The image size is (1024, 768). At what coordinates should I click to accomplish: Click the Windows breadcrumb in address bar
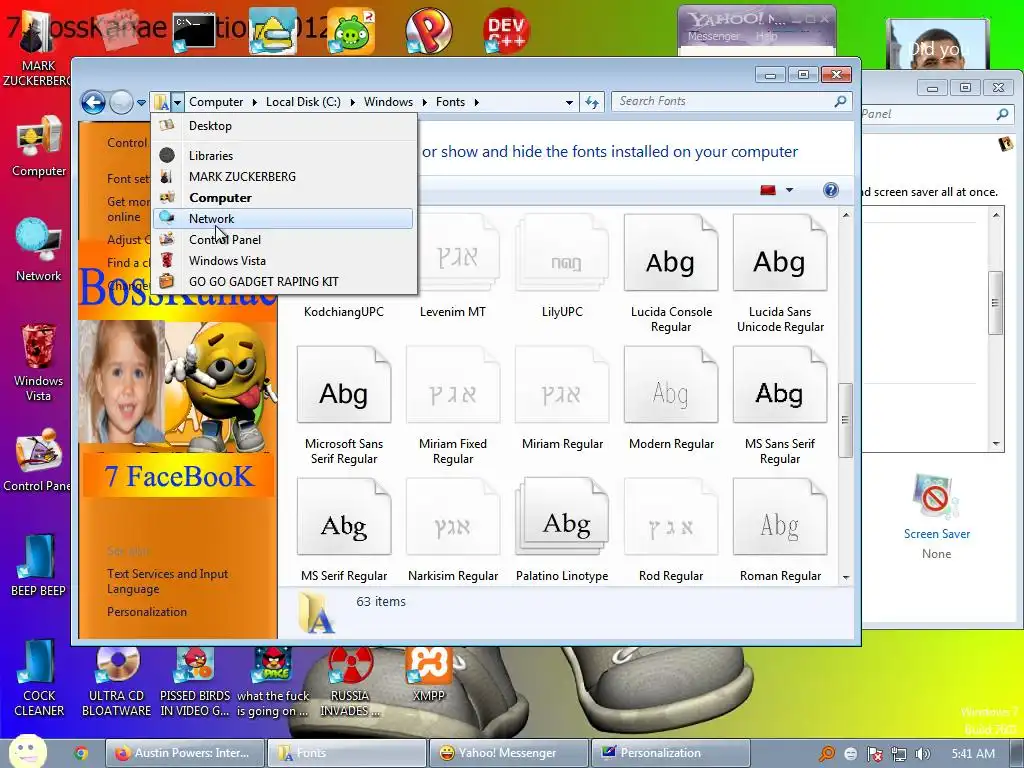pos(388,102)
